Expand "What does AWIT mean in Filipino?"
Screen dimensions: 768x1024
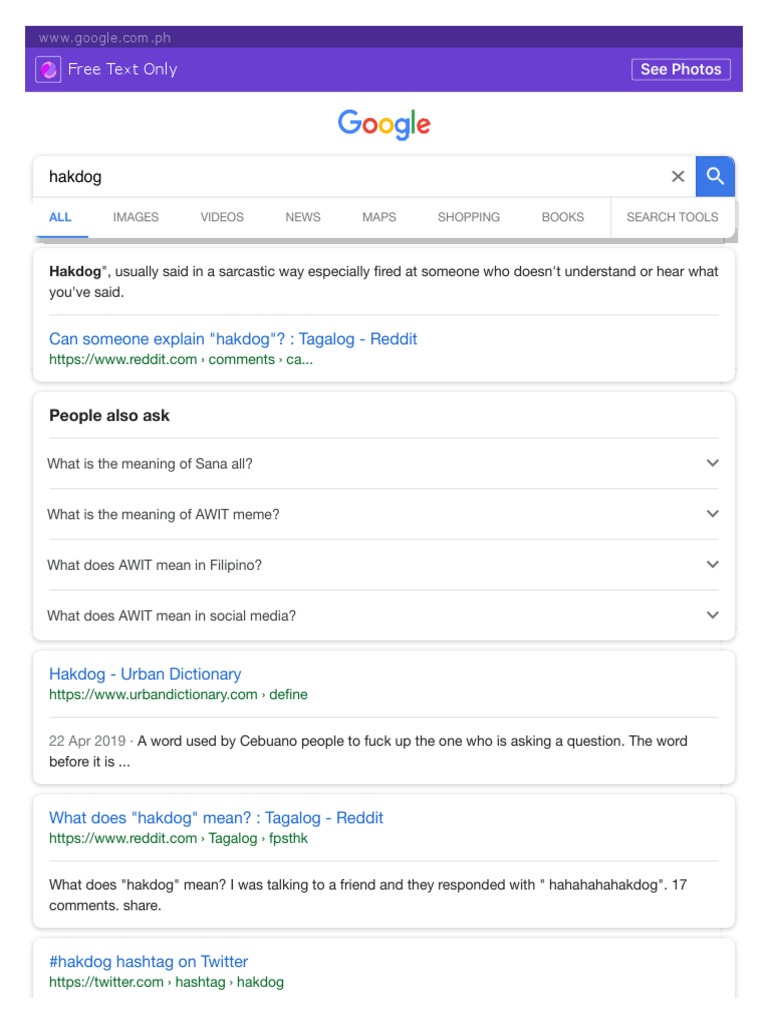coord(712,565)
